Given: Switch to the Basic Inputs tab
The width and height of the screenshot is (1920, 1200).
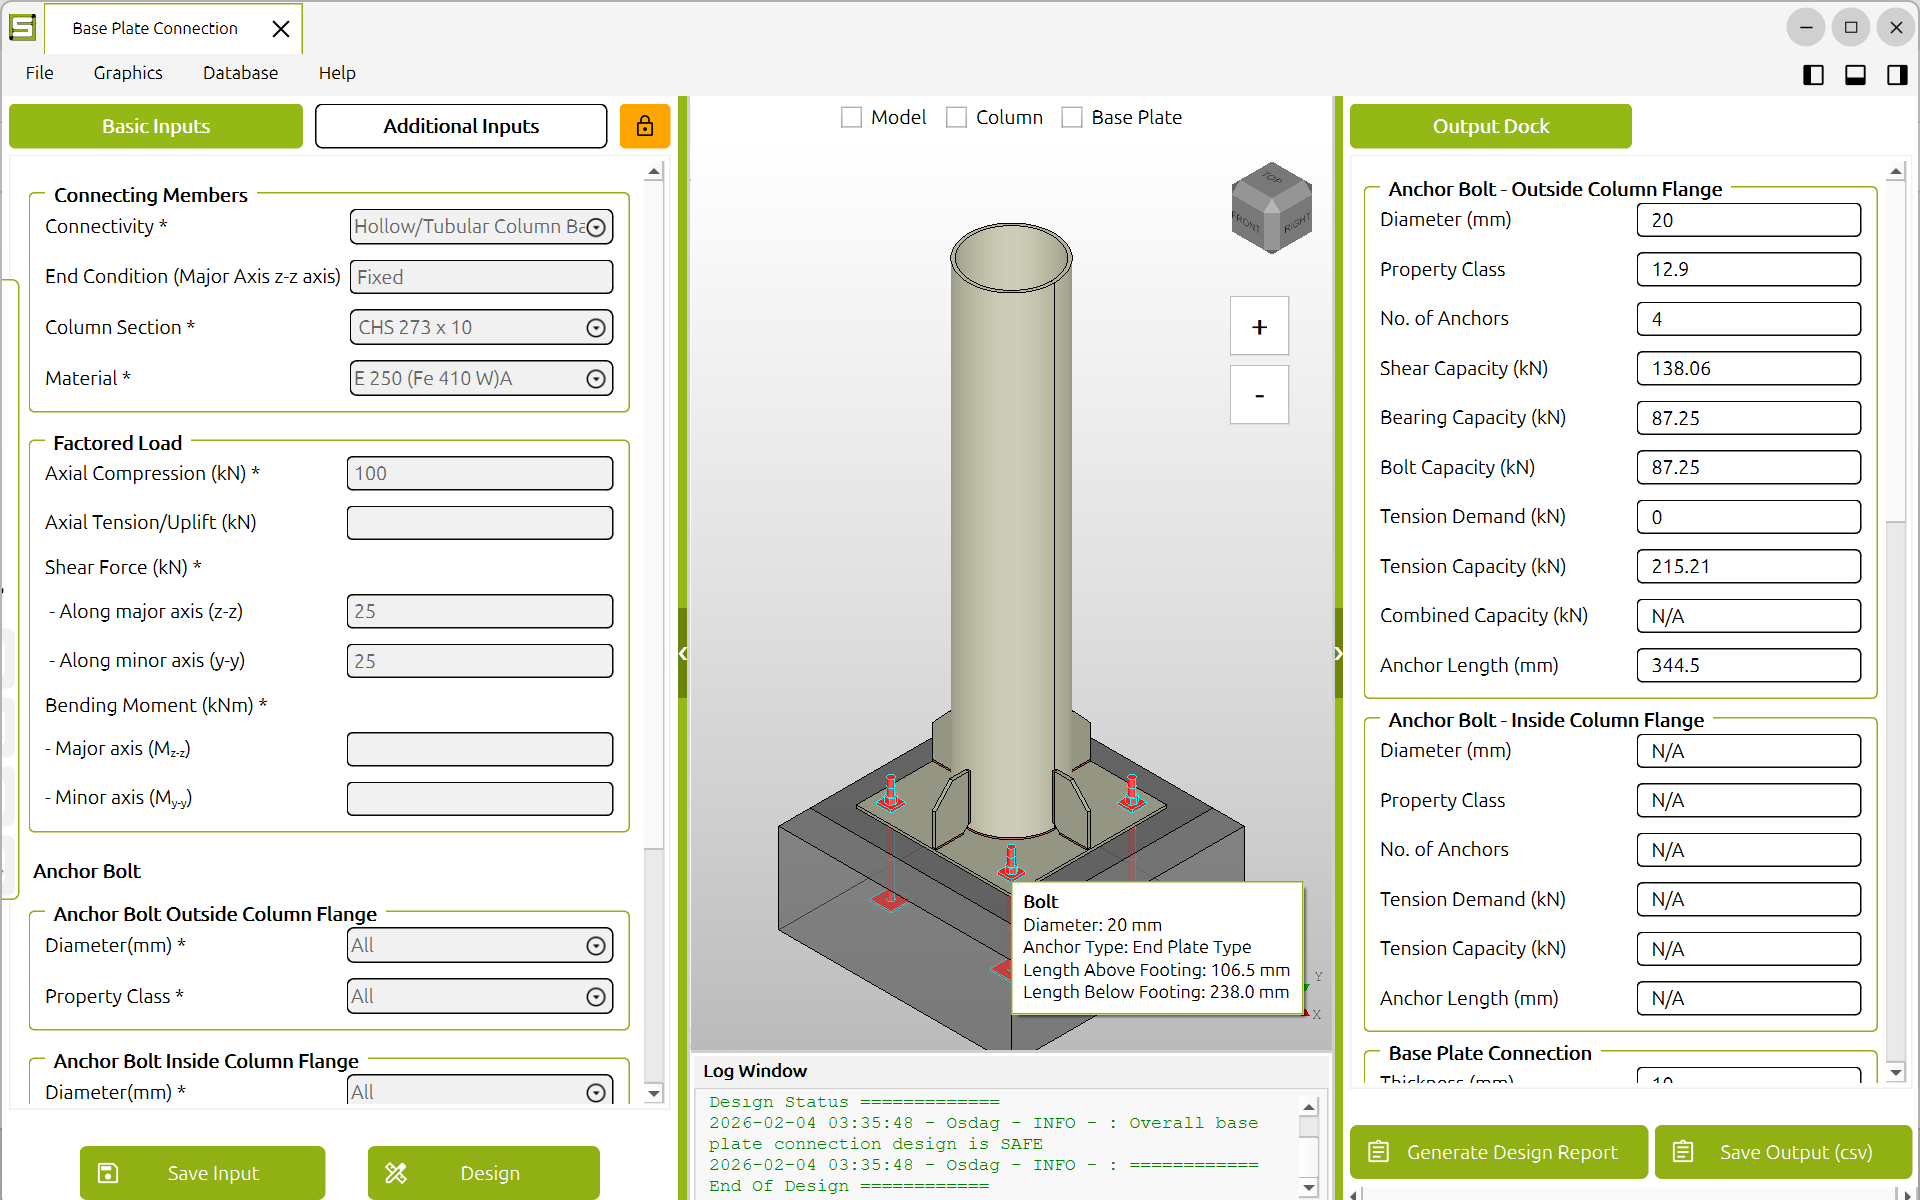Looking at the screenshot, I should 156,126.
